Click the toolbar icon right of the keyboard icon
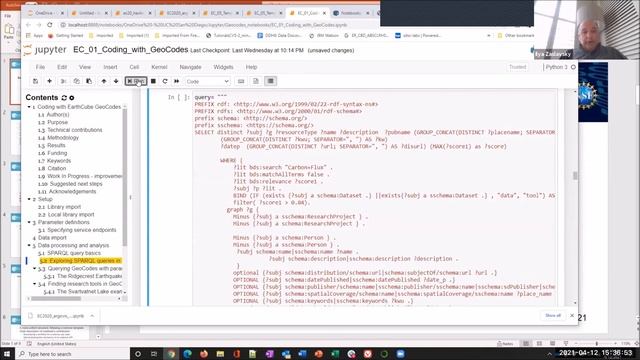640x360 pixels. pyautogui.click(x=256, y=81)
